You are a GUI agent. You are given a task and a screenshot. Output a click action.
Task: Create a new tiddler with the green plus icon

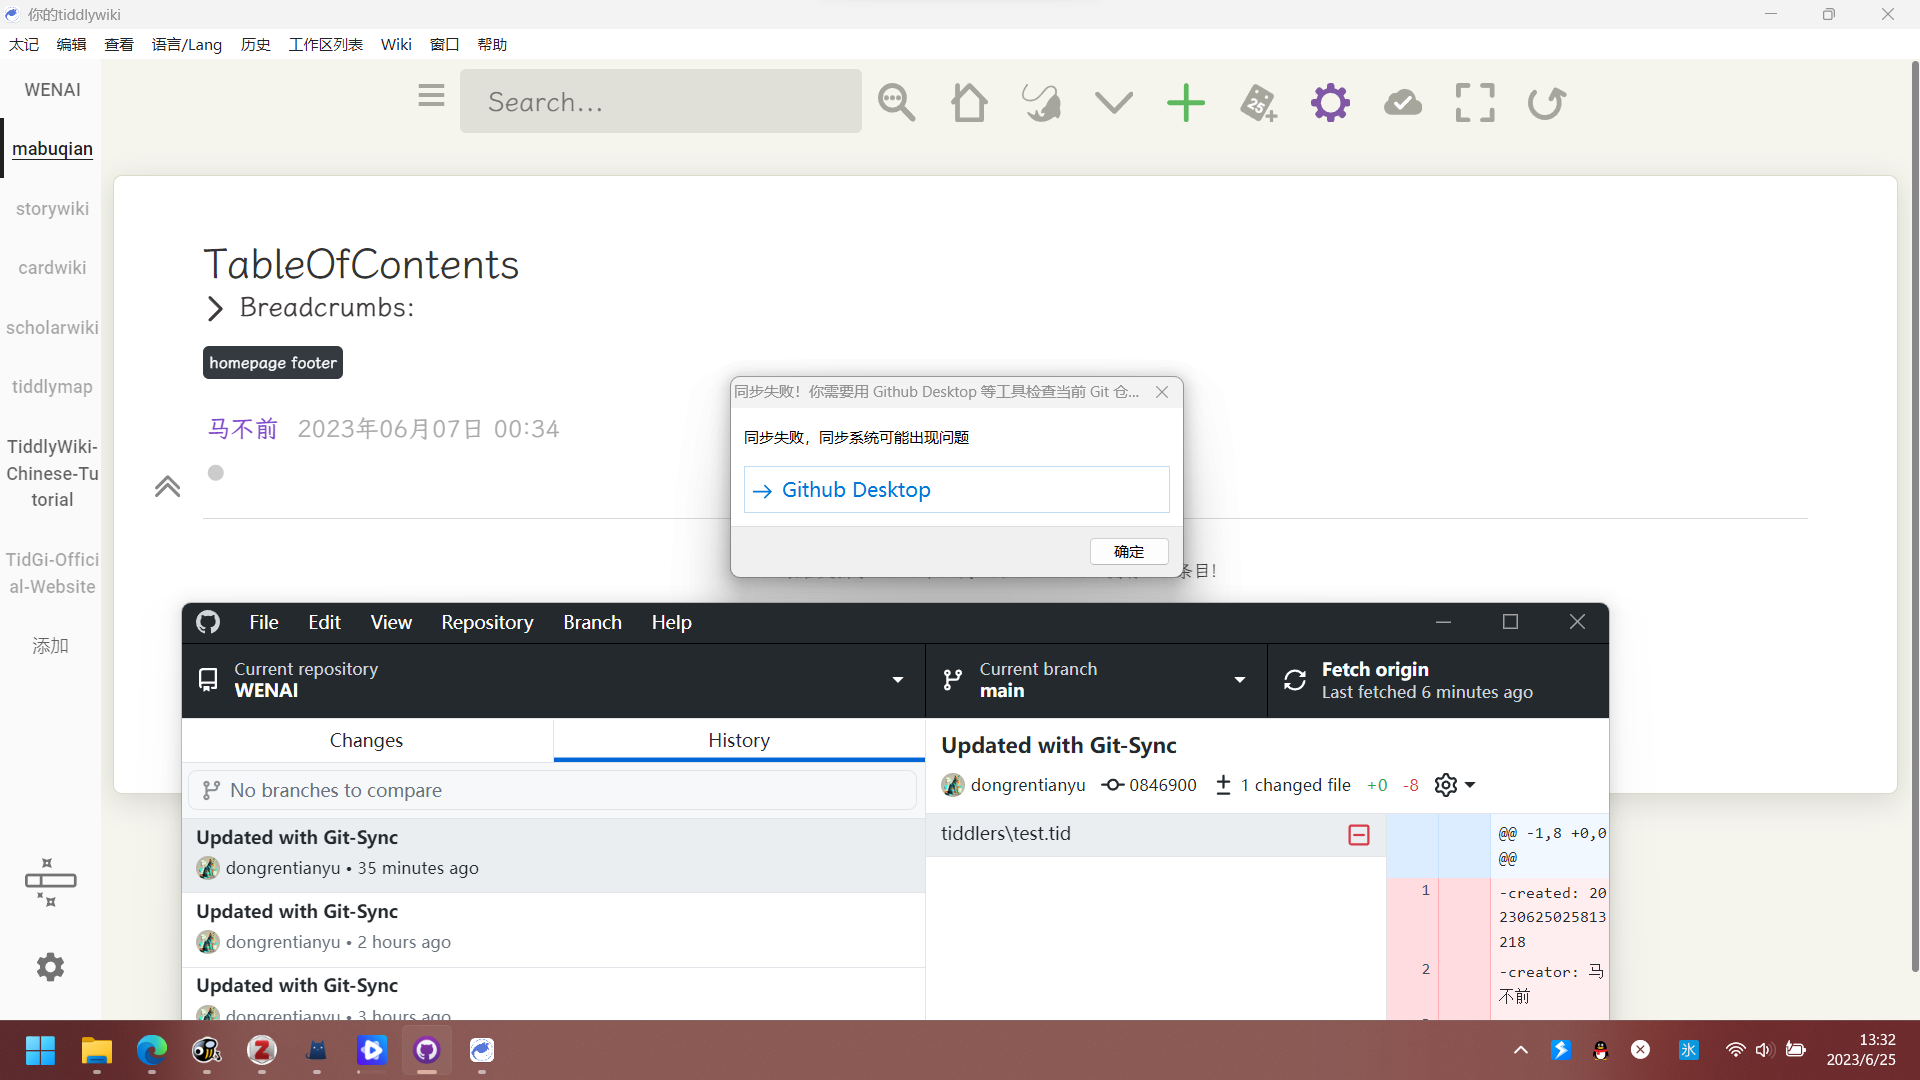(1185, 102)
